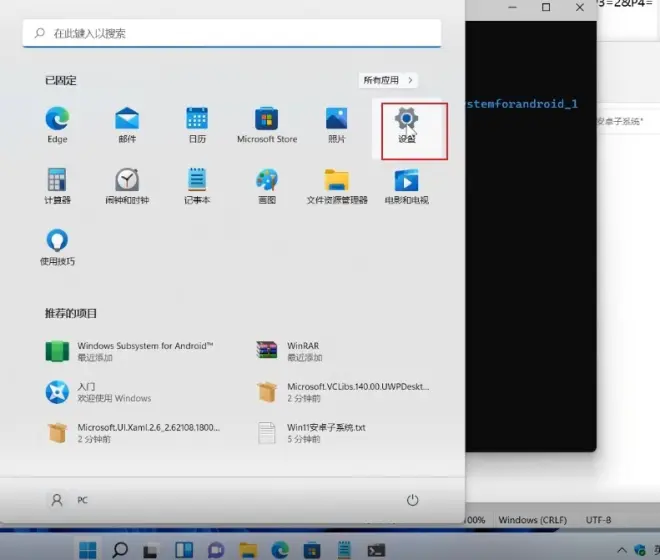
Task: Open the 日历 Calendar app
Action: click(197, 125)
